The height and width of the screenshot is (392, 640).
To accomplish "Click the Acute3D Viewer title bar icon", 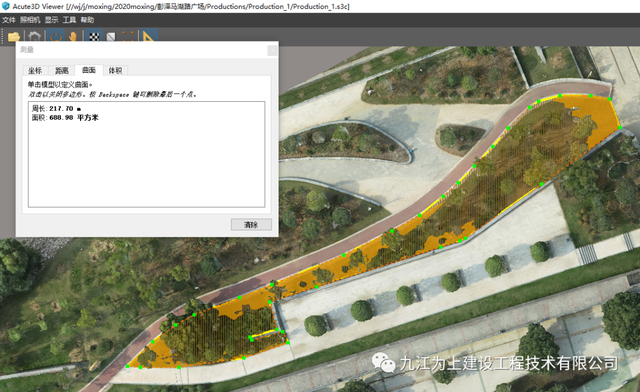I will (5, 6).
